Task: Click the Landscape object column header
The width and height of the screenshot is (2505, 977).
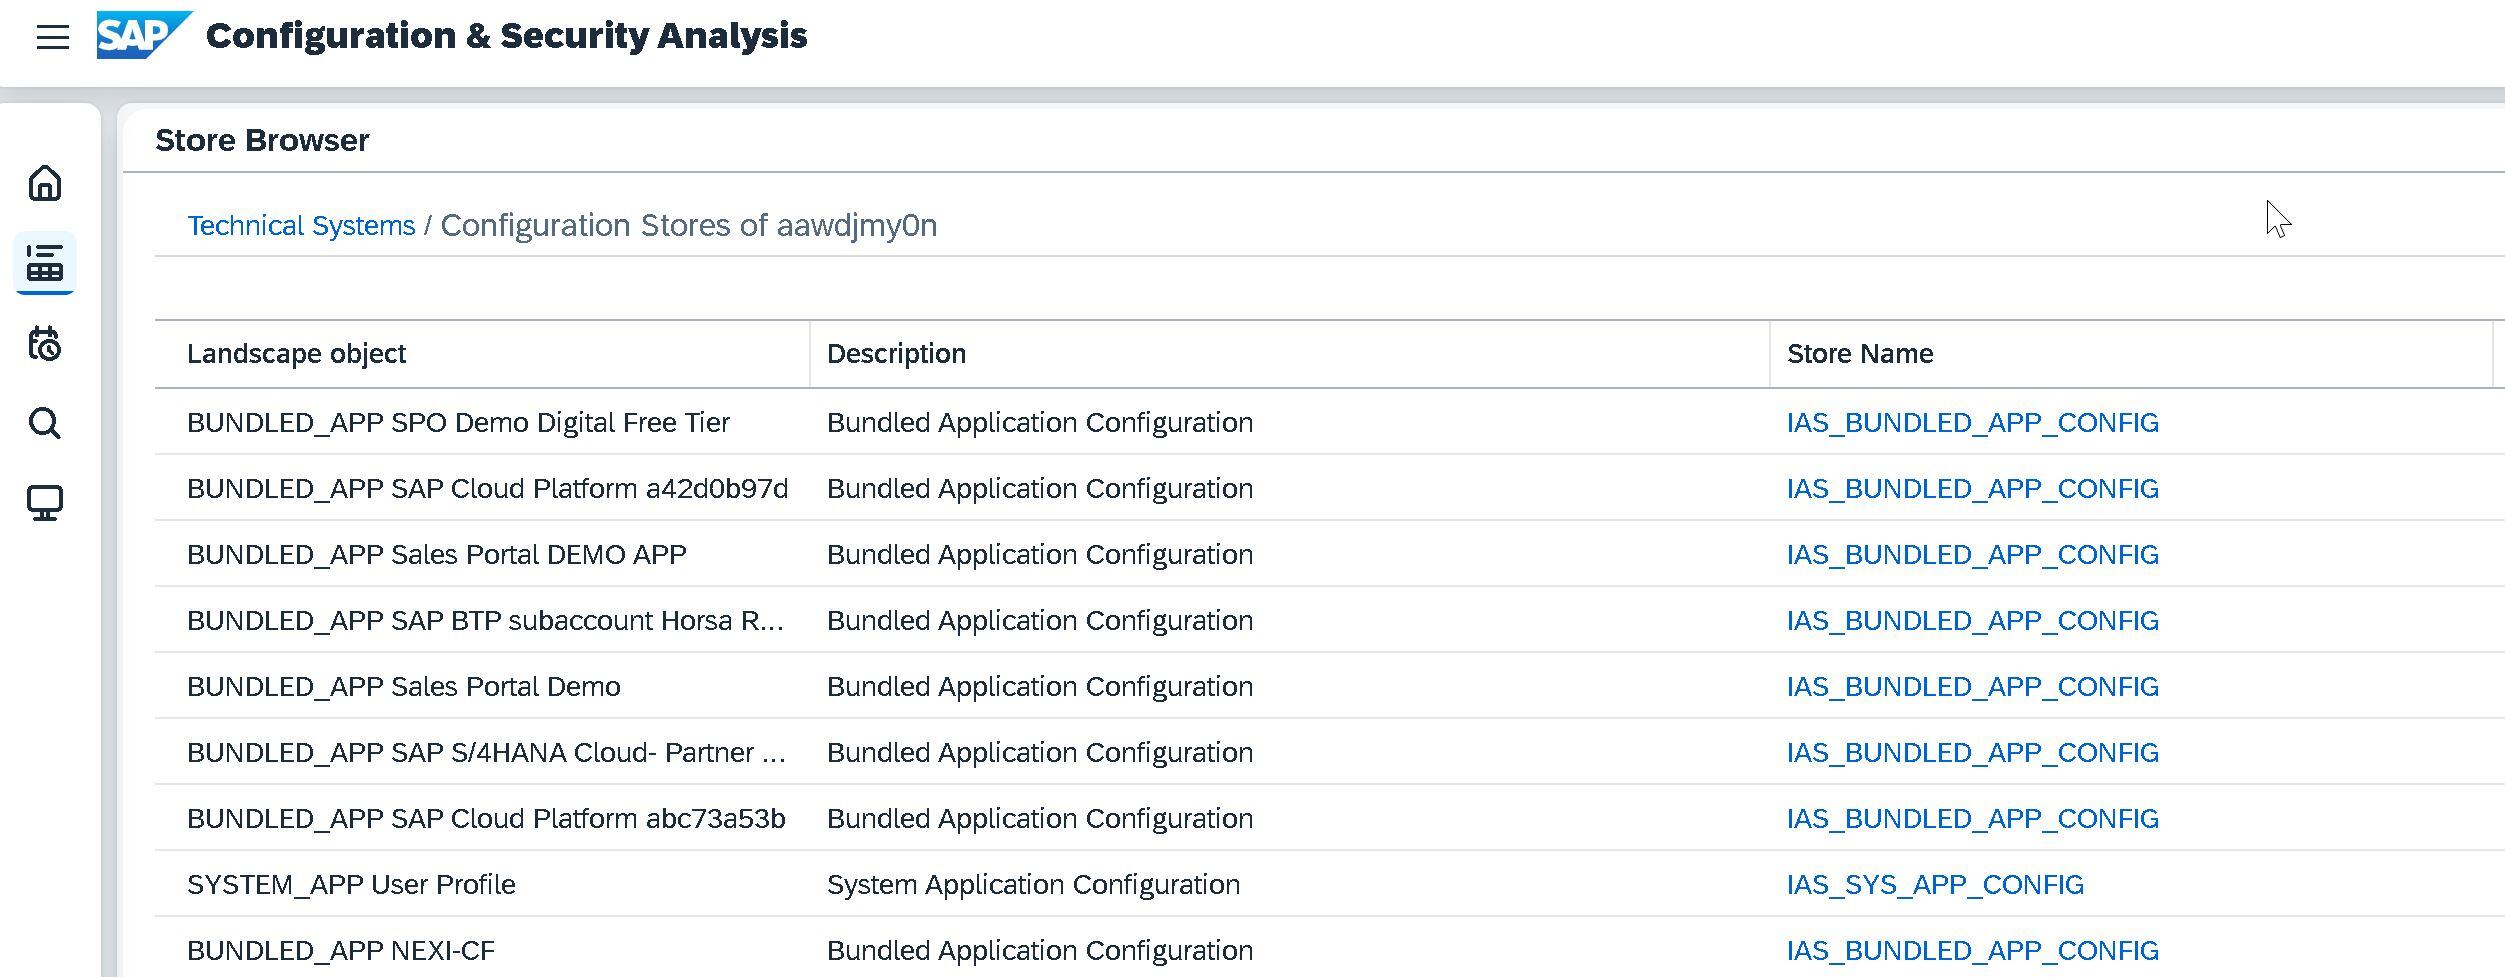Action: [x=482, y=354]
